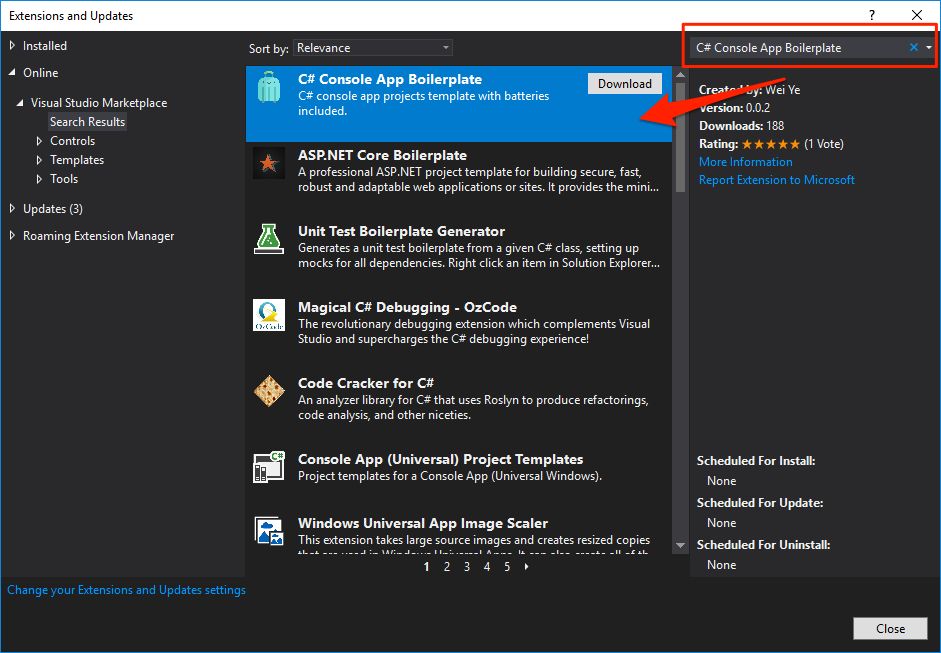
Task: Click the OzCode extension icon
Action: [x=268, y=315]
